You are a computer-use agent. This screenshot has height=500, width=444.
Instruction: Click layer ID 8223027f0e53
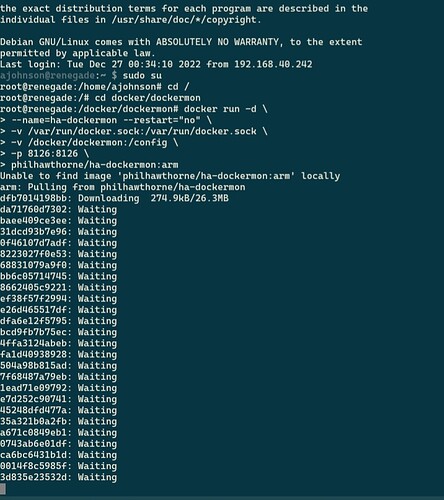(33, 254)
